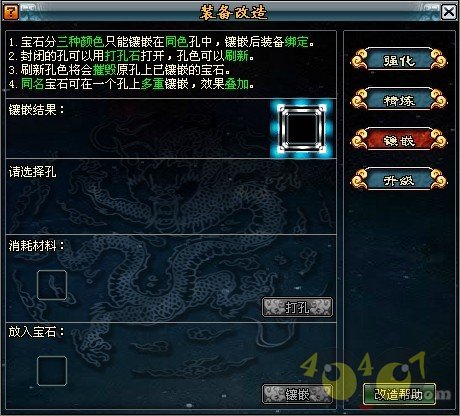Click the green 刷新 text
460x416 pixels.
[237, 56]
